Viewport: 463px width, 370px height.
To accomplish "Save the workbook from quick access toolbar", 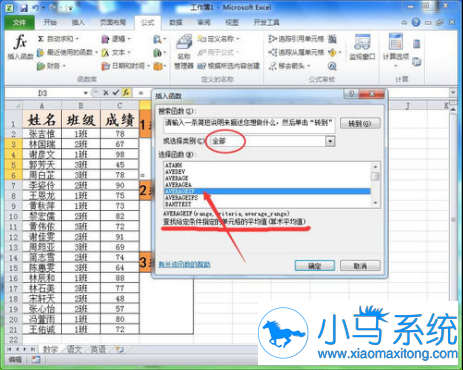I will tap(24, 7).
